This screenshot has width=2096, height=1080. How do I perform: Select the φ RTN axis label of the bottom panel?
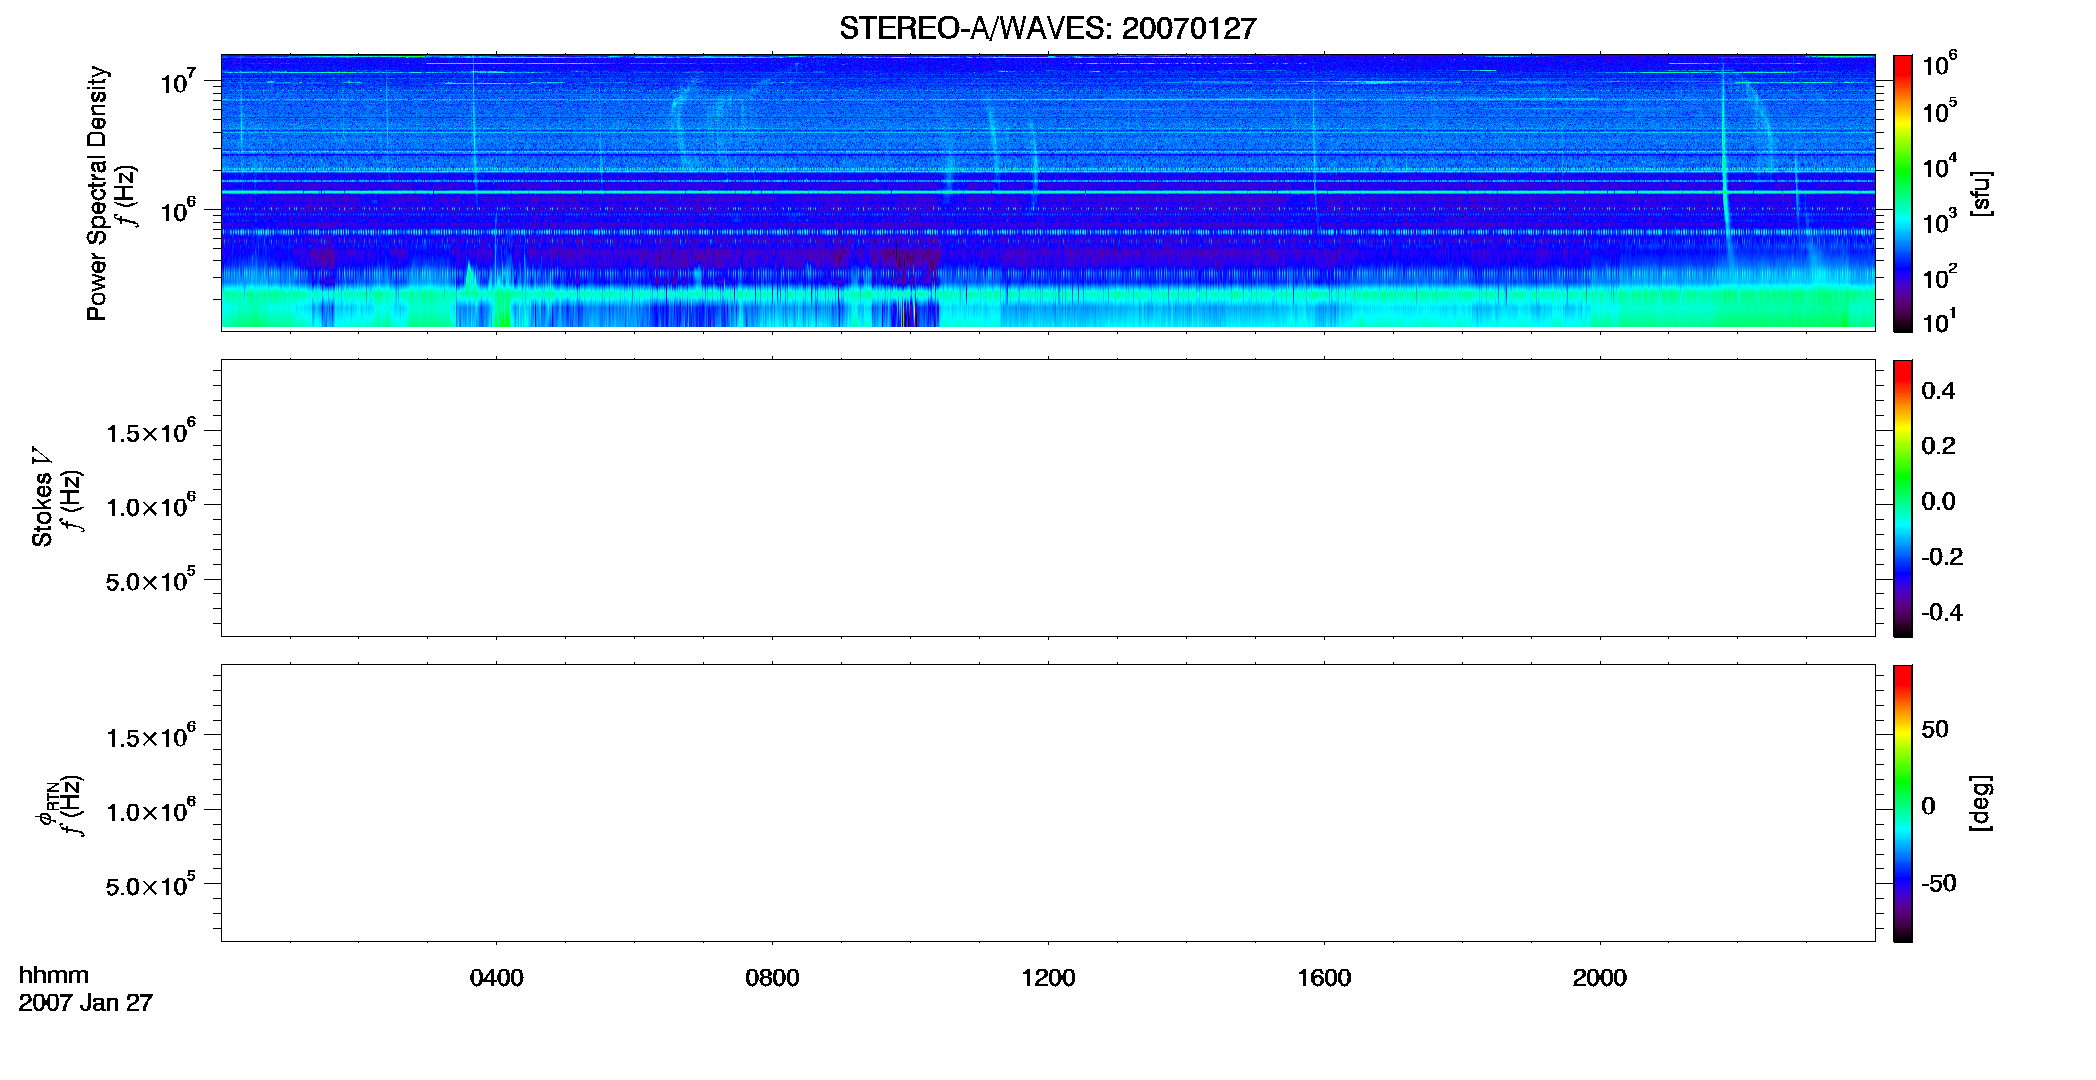click(x=46, y=805)
